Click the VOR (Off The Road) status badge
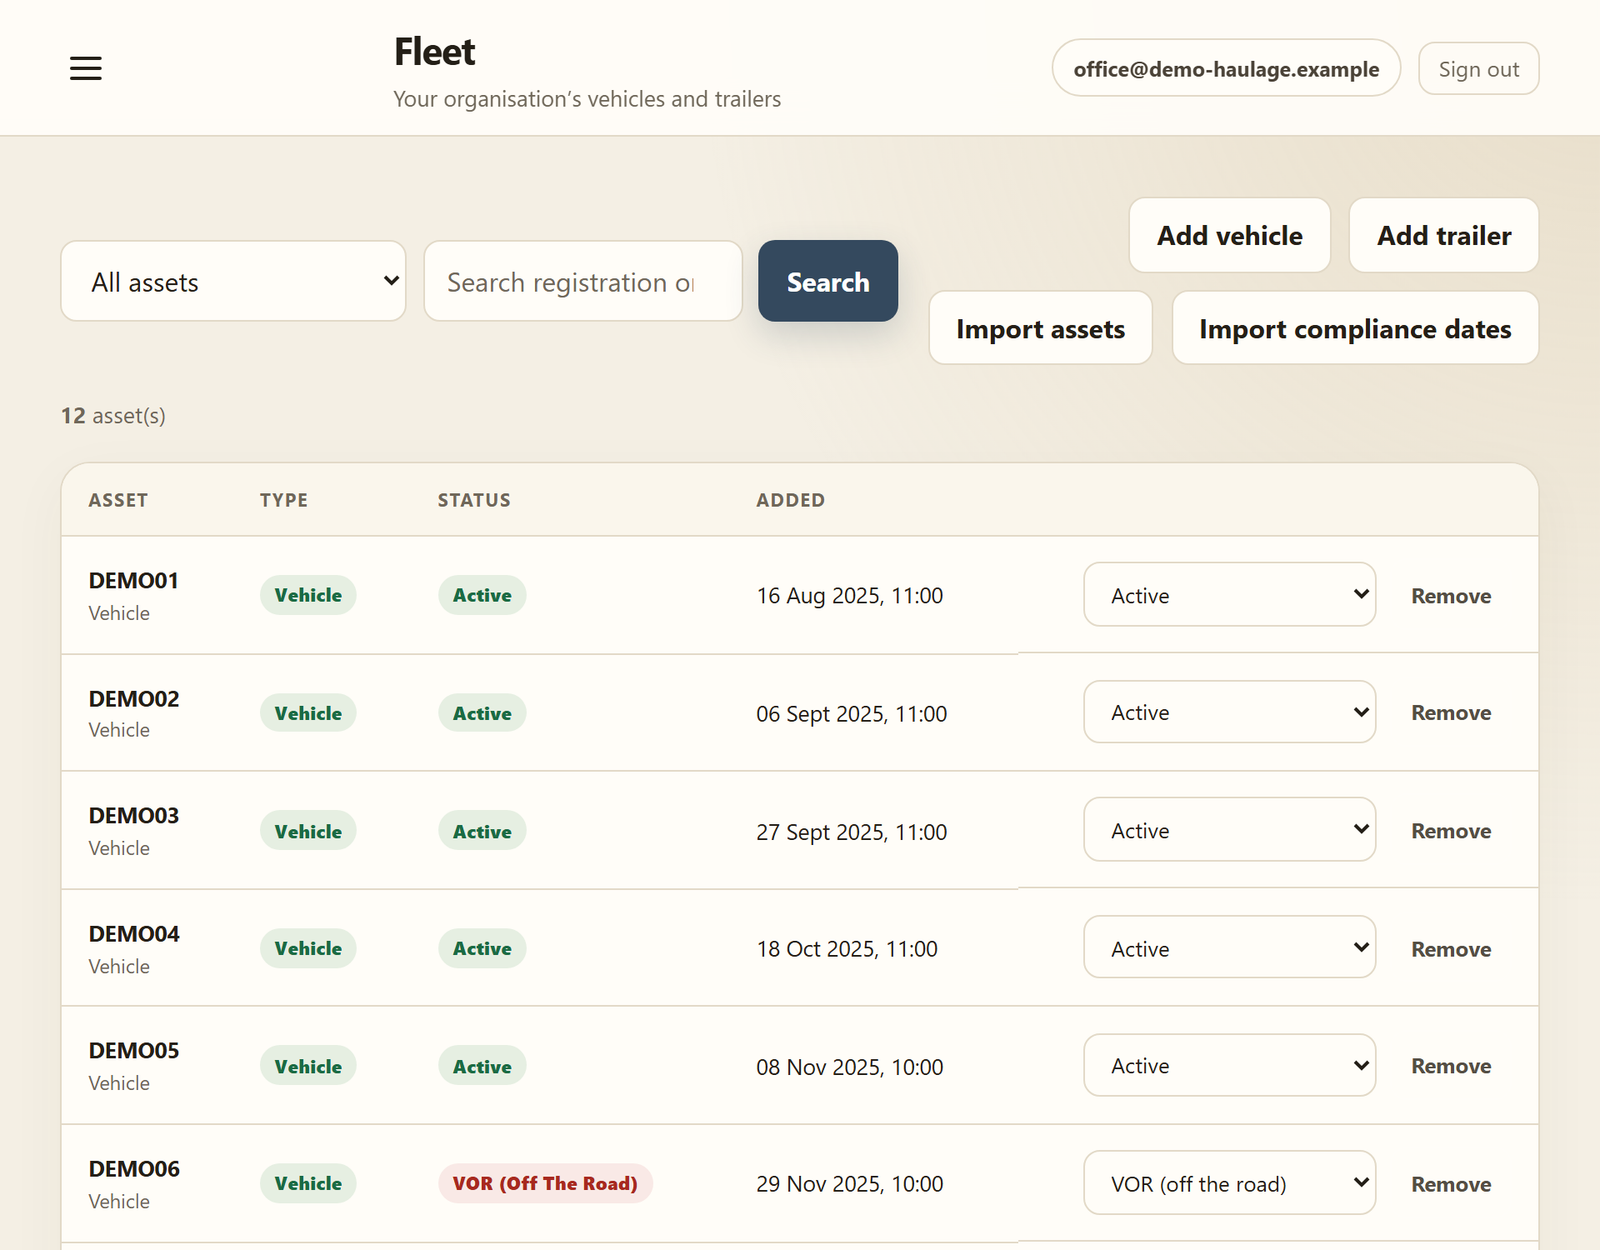The width and height of the screenshot is (1600, 1250). [x=545, y=1183]
